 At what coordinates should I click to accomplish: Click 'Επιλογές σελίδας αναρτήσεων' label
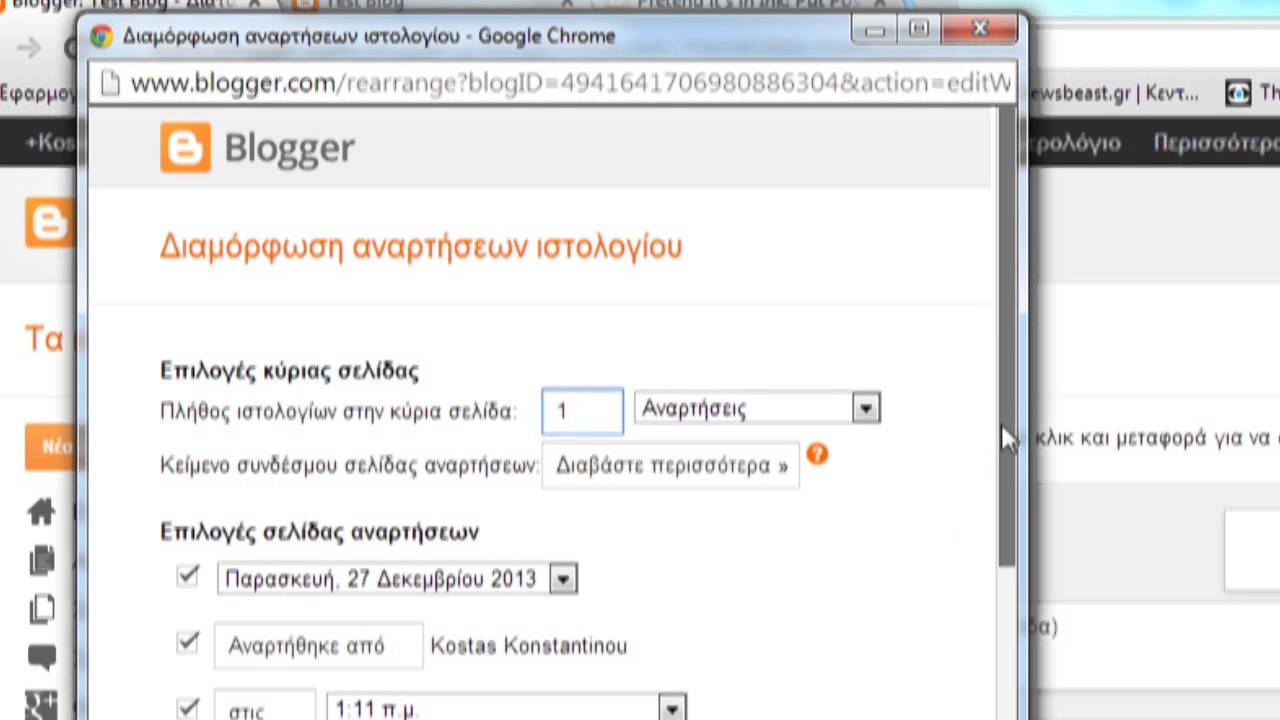coord(320,531)
